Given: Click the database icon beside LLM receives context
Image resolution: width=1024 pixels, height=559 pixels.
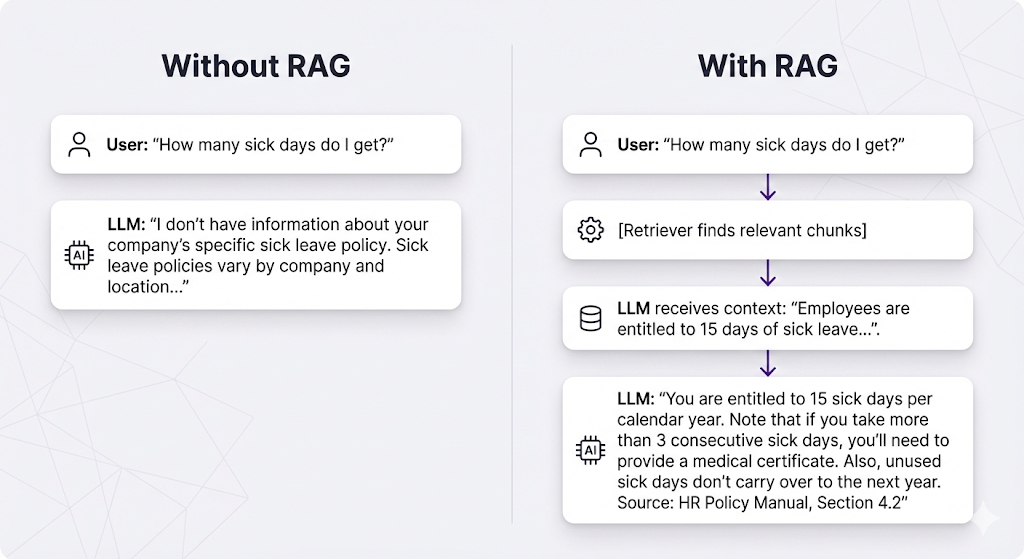Looking at the screenshot, I should (591, 319).
